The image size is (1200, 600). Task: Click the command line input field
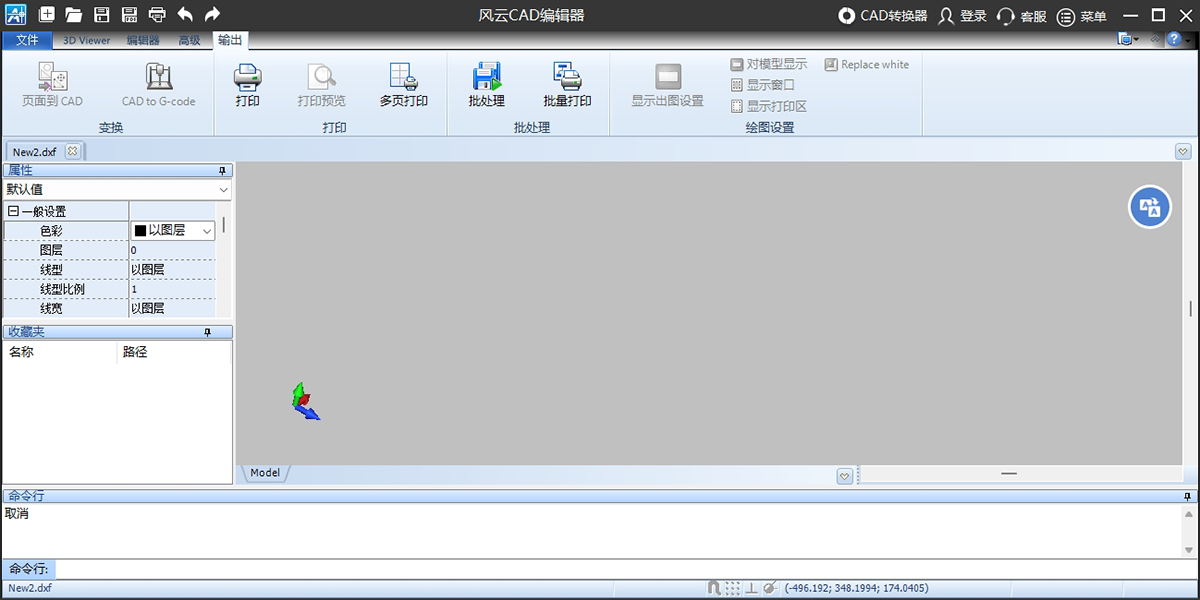pos(620,569)
